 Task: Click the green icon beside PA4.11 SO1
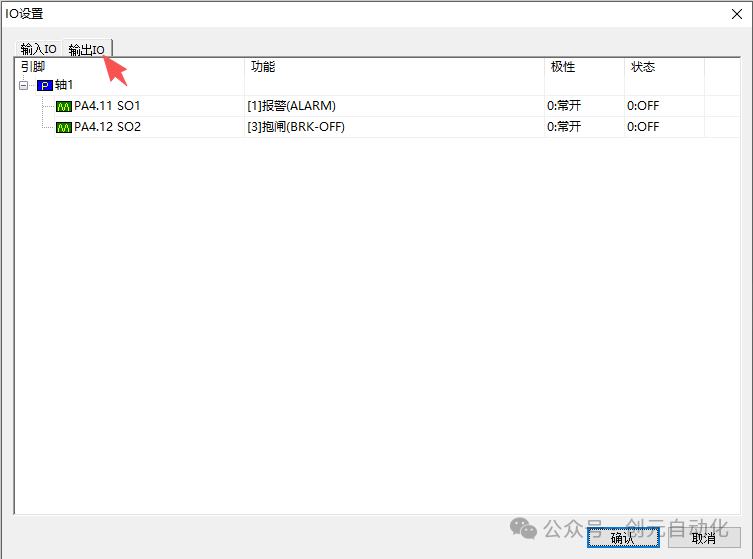pos(64,106)
